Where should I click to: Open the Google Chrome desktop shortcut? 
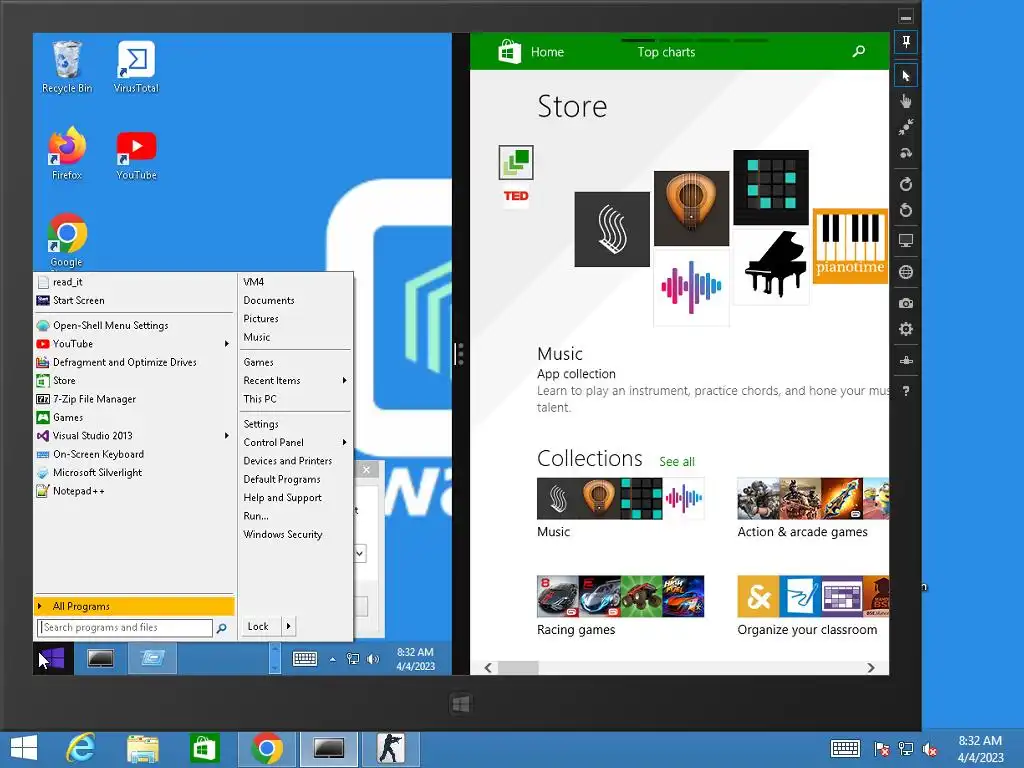[x=67, y=240]
